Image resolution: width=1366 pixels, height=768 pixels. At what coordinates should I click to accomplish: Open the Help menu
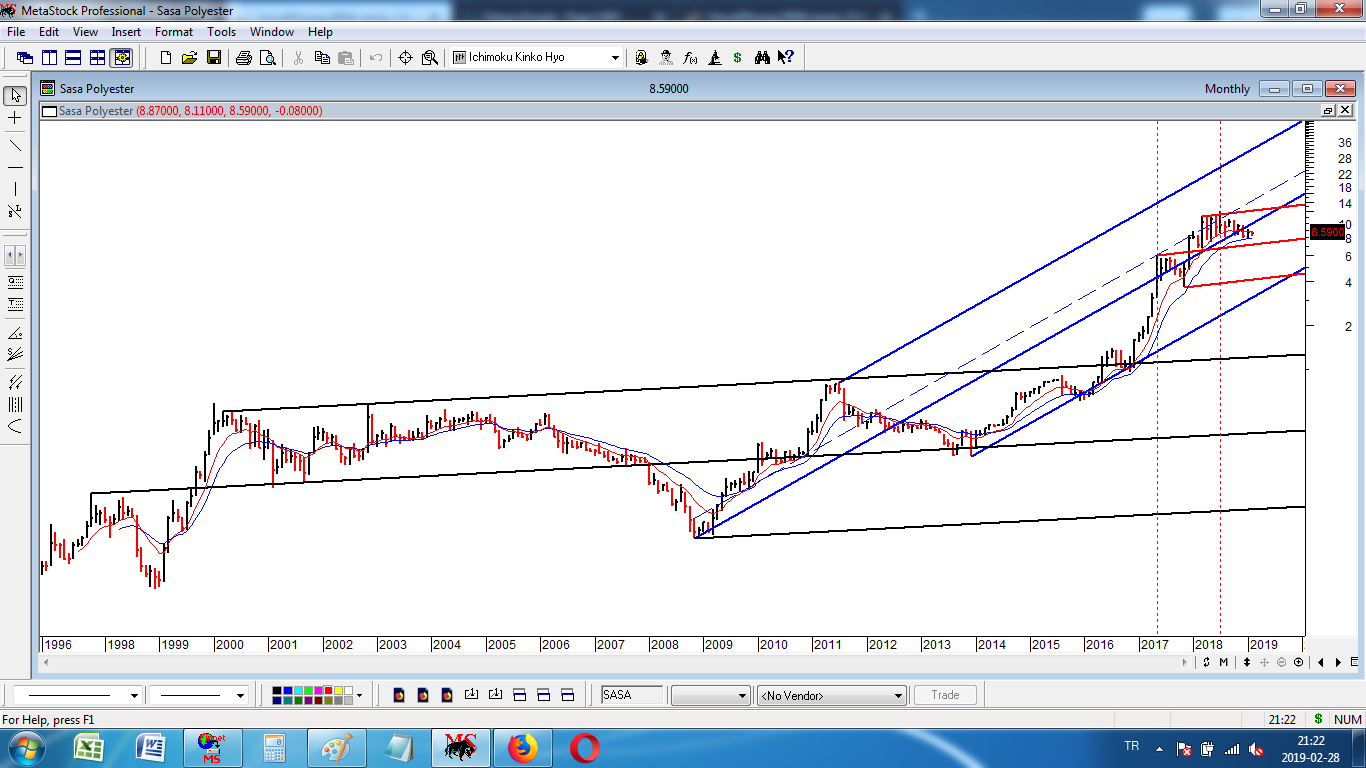pyautogui.click(x=320, y=32)
